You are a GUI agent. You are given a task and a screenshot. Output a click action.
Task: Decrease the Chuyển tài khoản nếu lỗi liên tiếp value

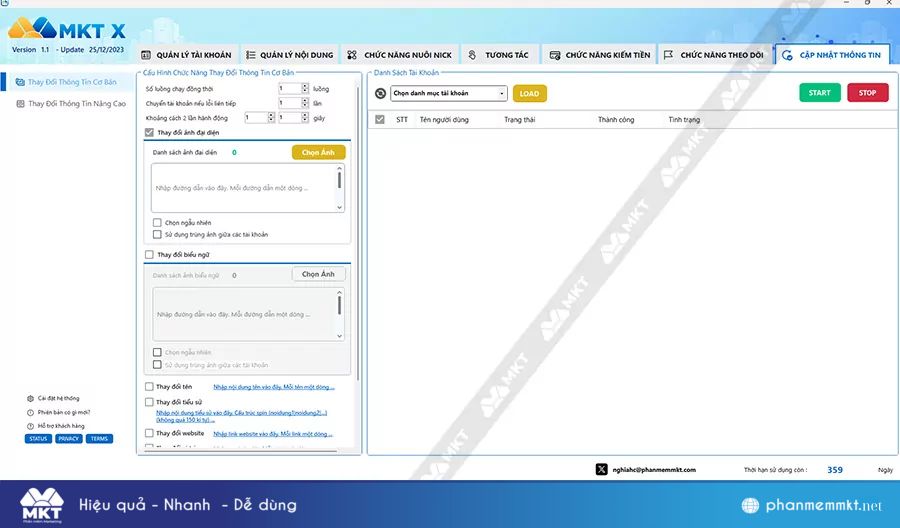(306, 105)
